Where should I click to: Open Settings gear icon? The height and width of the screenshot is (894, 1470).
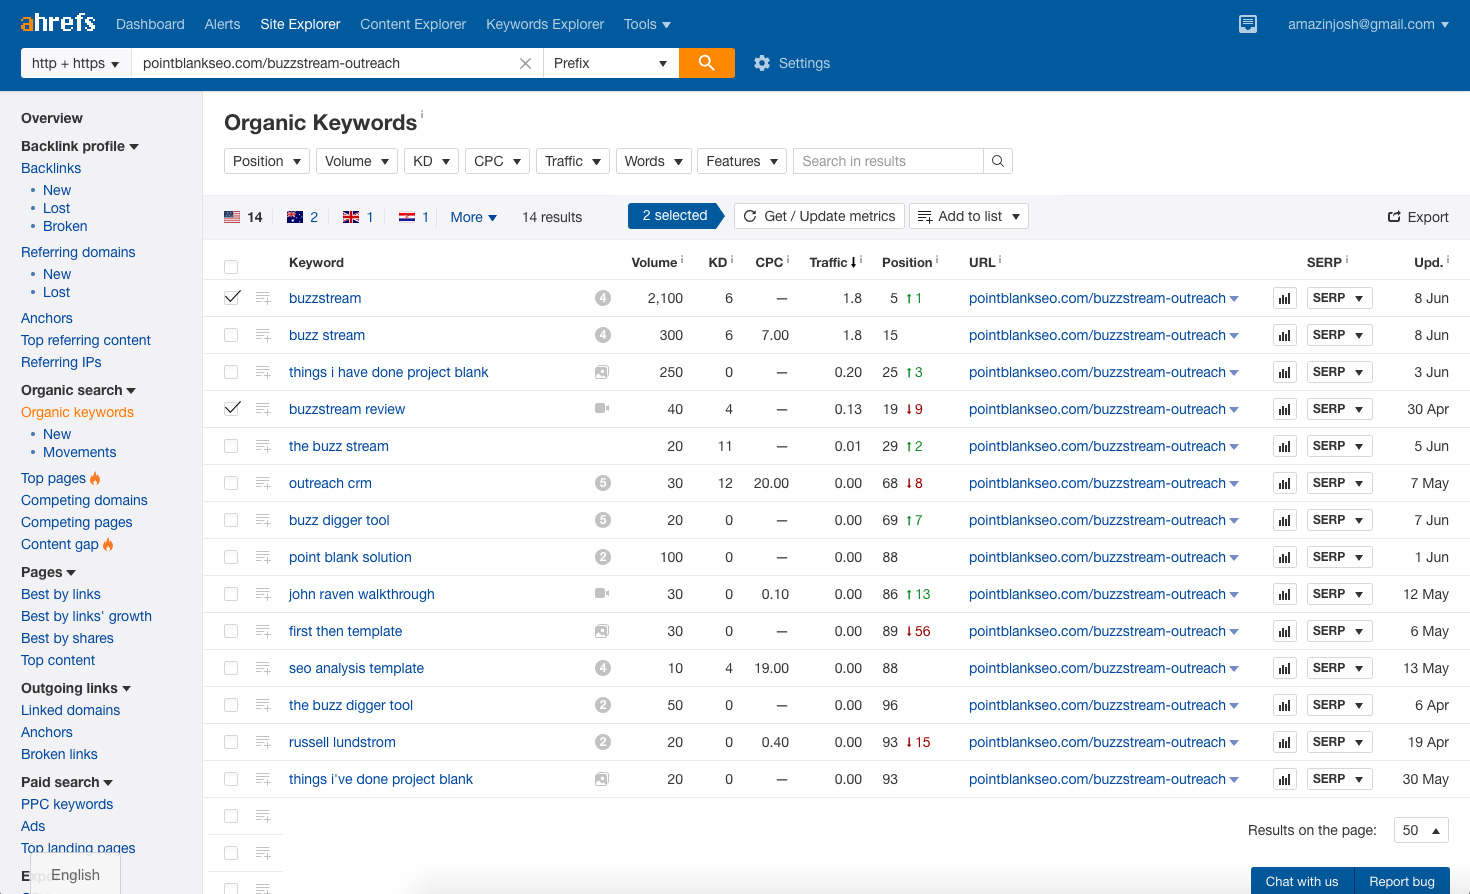pyautogui.click(x=762, y=63)
